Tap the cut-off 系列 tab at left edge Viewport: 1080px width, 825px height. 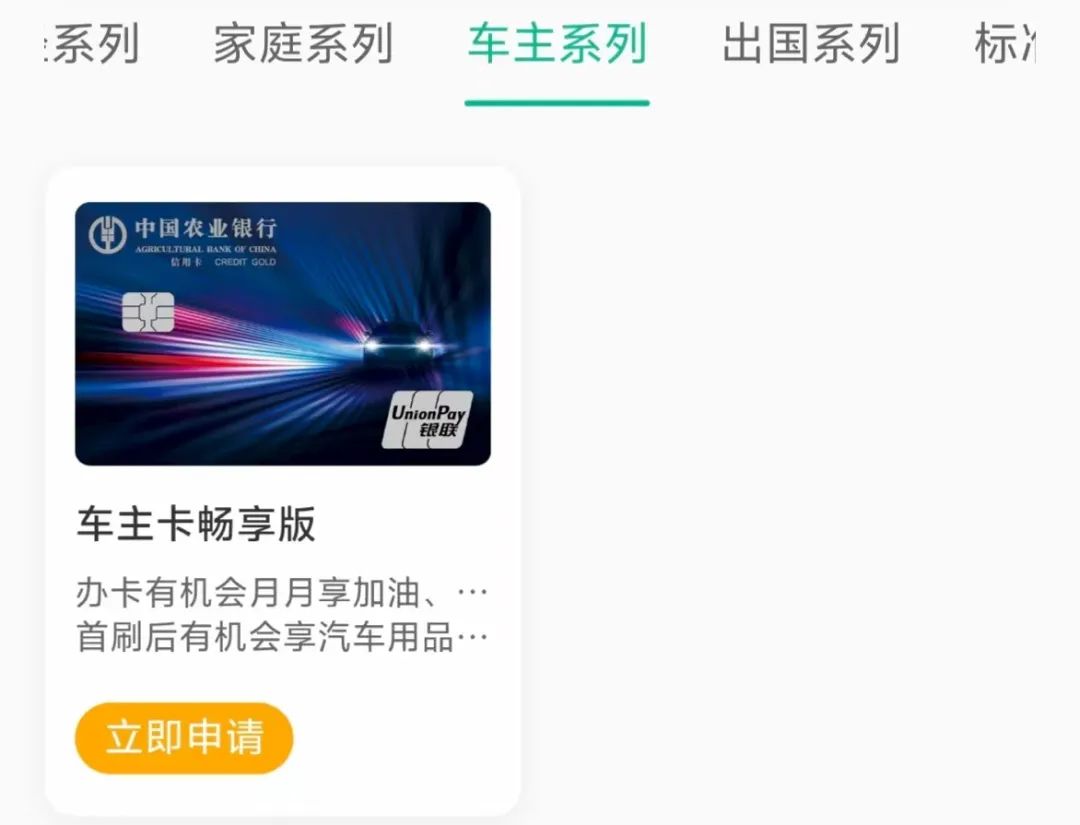pos(91,43)
